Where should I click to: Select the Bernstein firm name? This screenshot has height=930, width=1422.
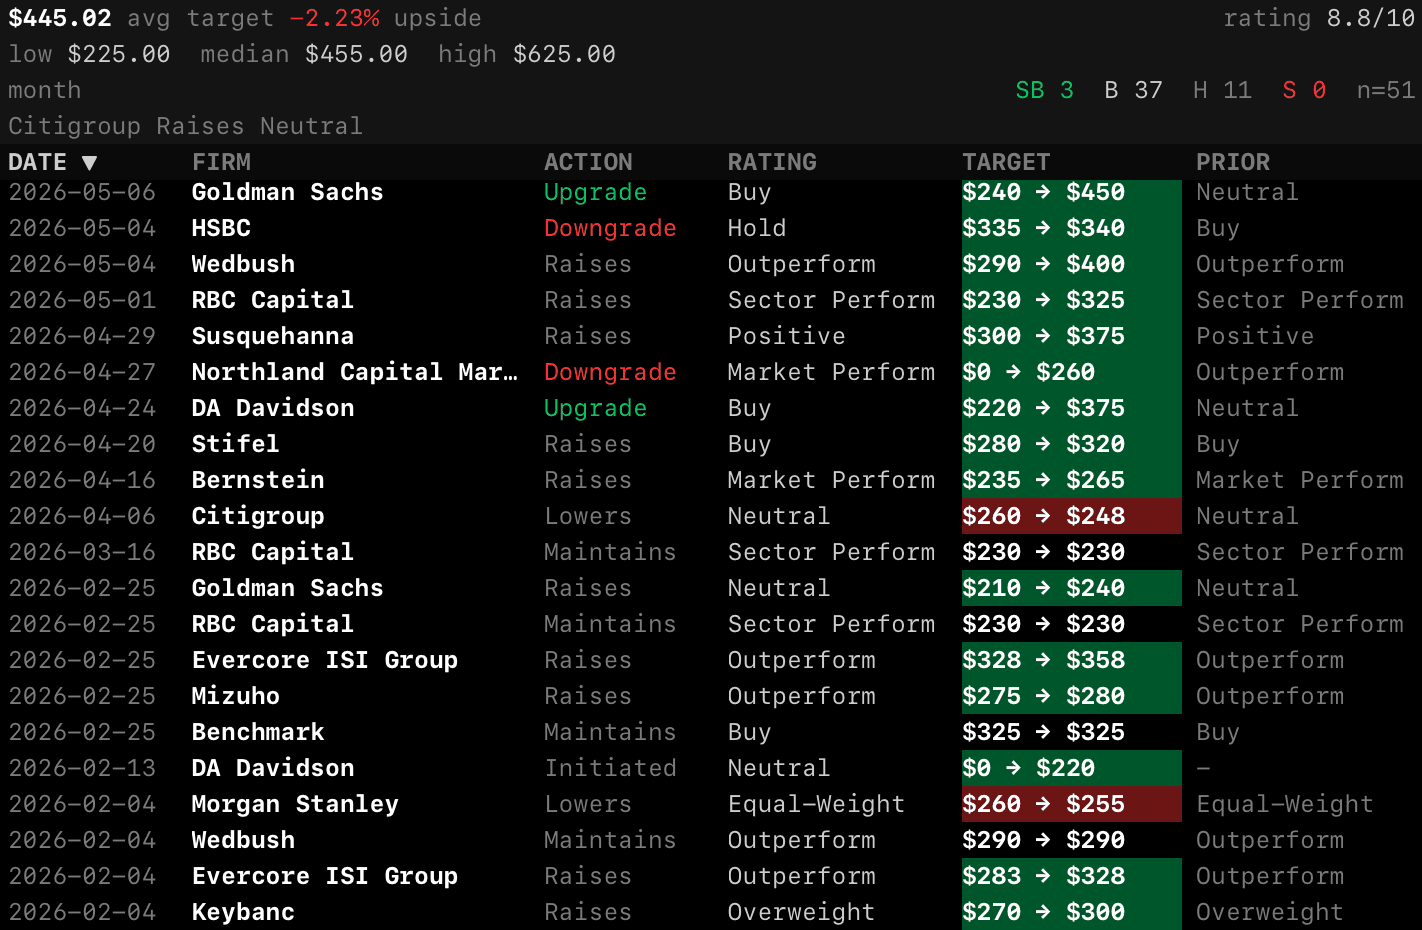coord(258,480)
